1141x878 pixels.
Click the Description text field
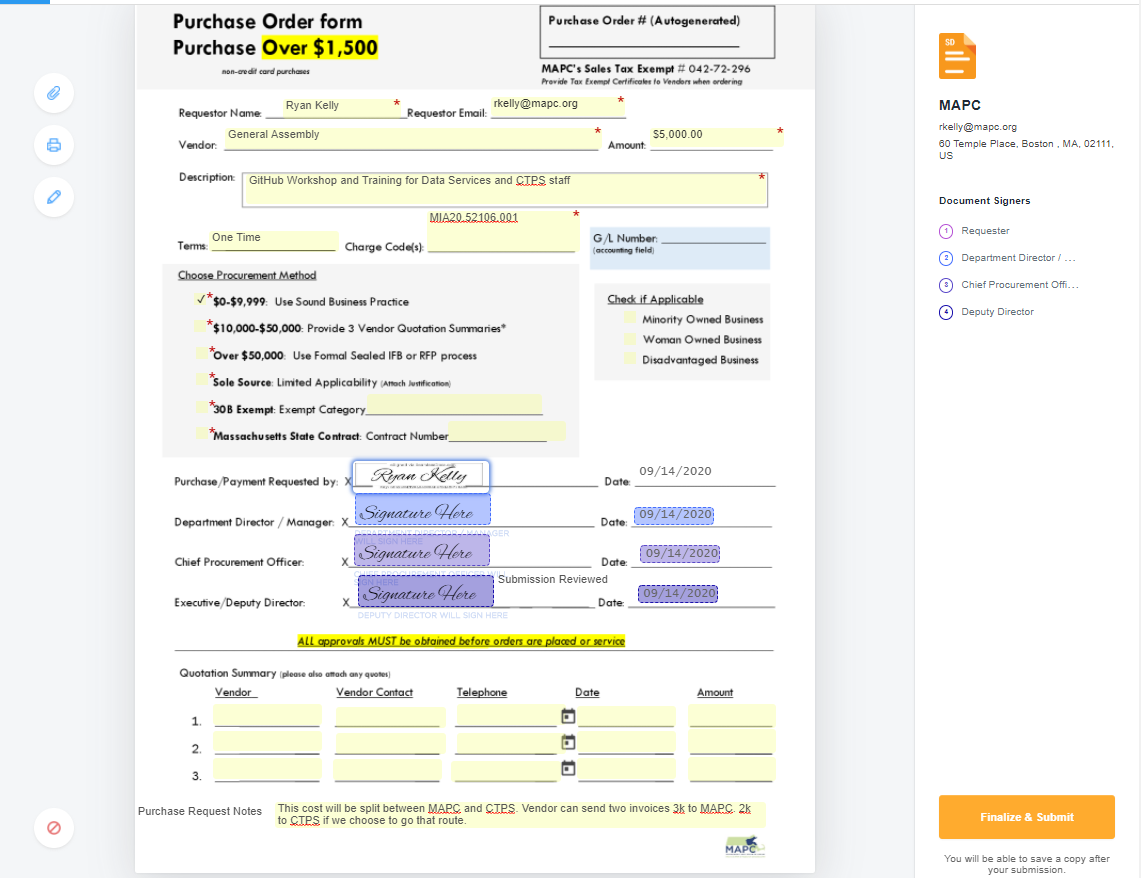[504, 189]
